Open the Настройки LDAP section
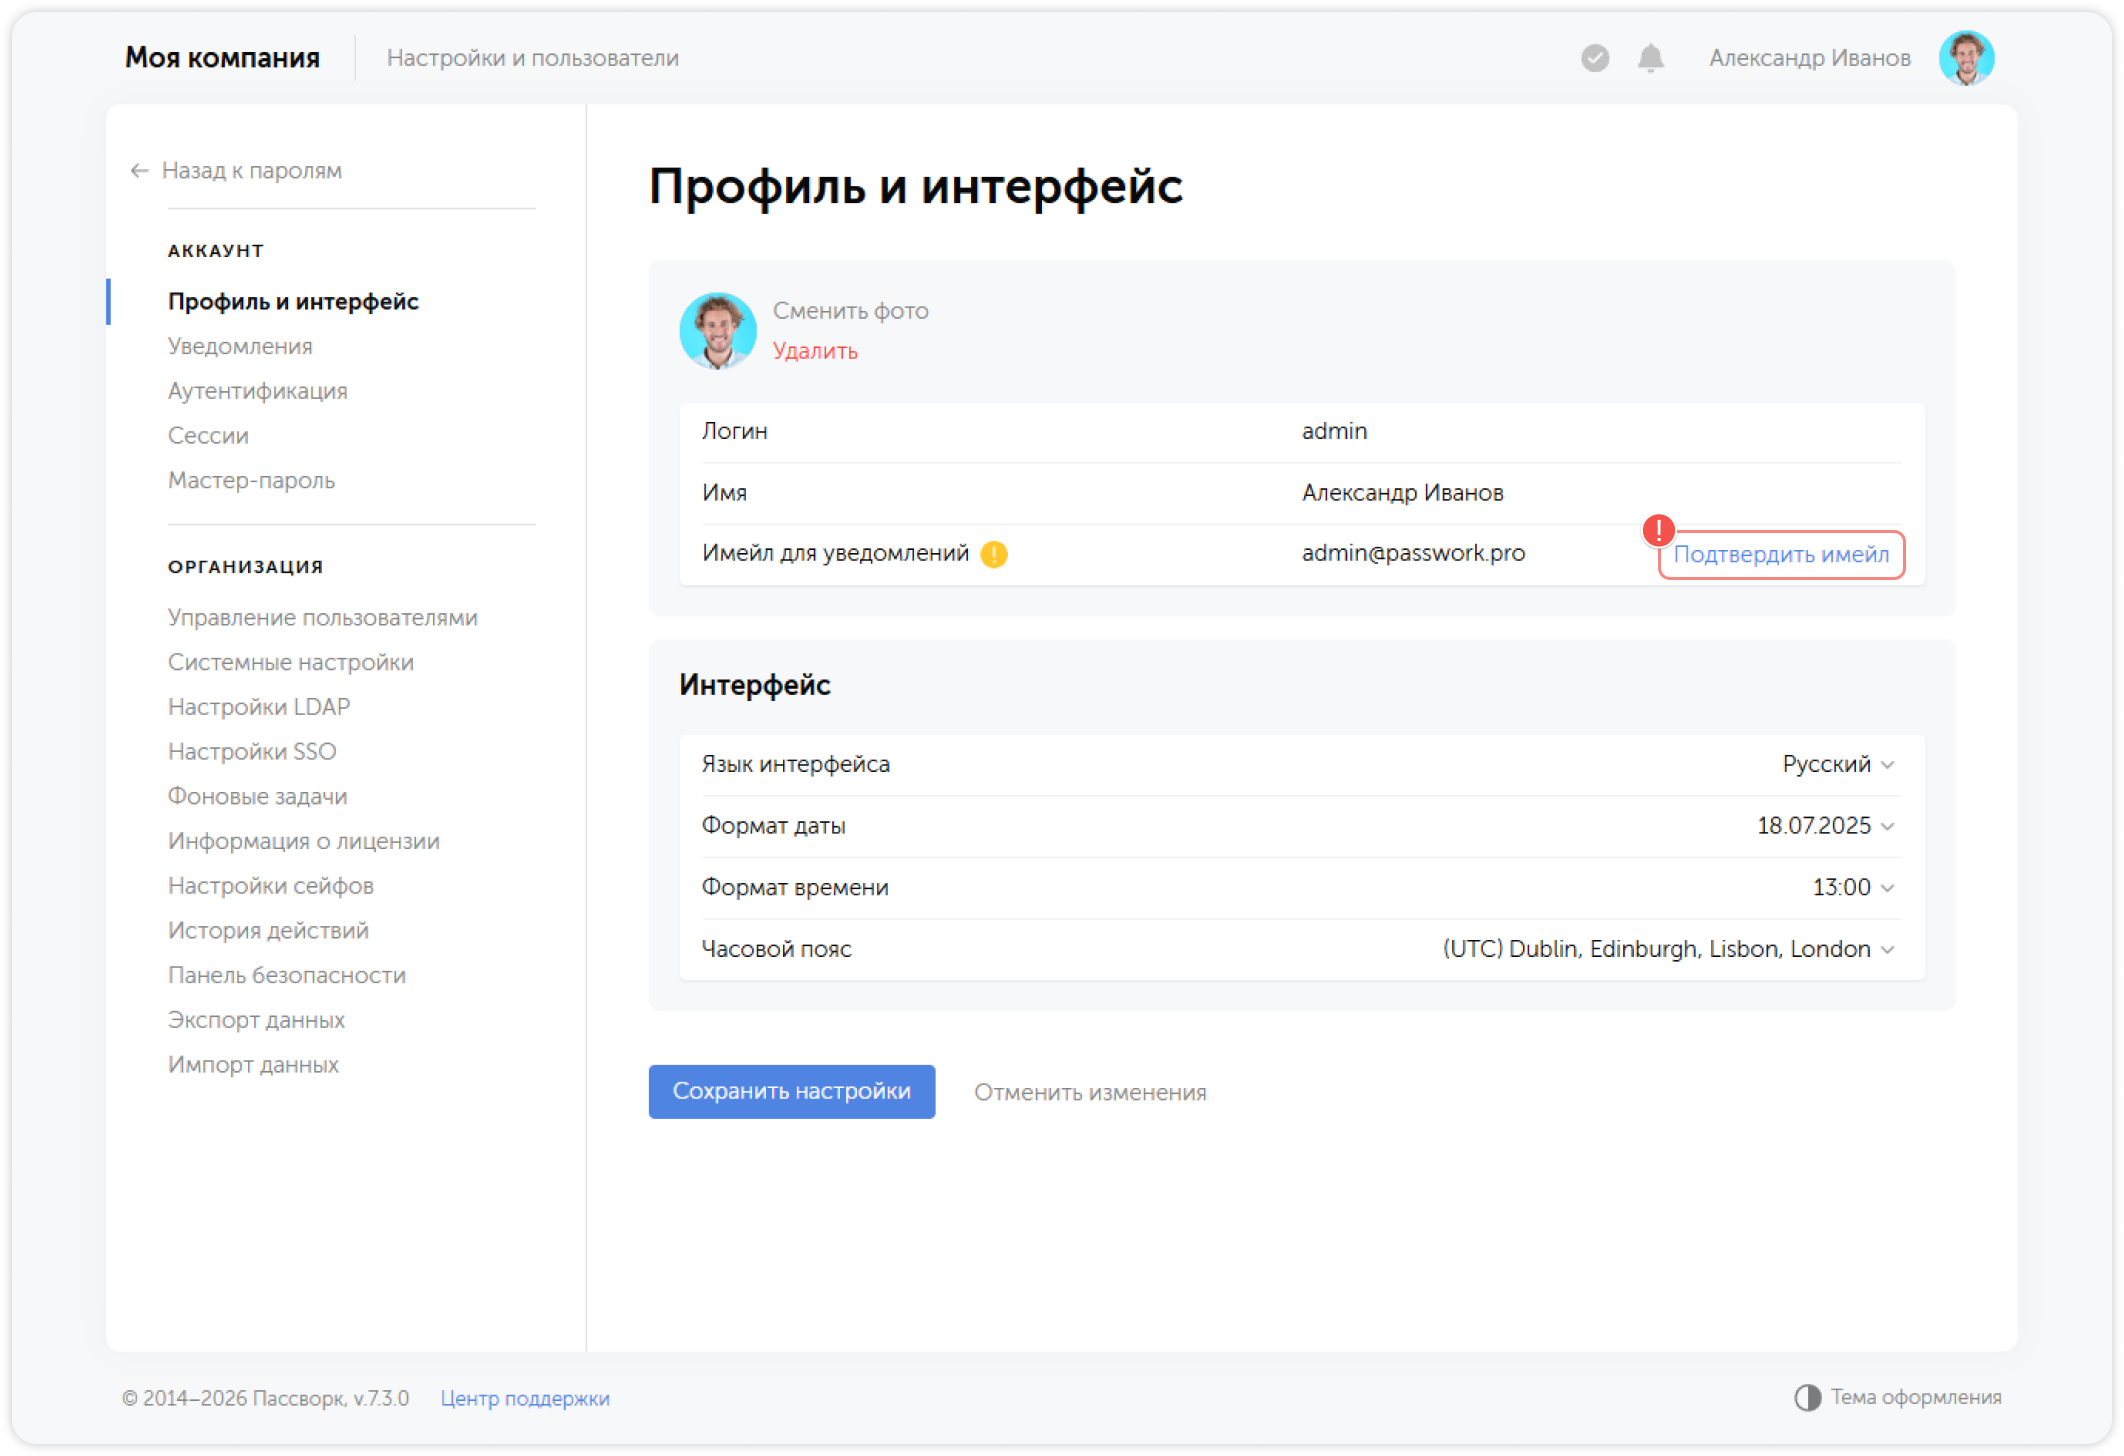2124x1456 pixels. point(258,707)
